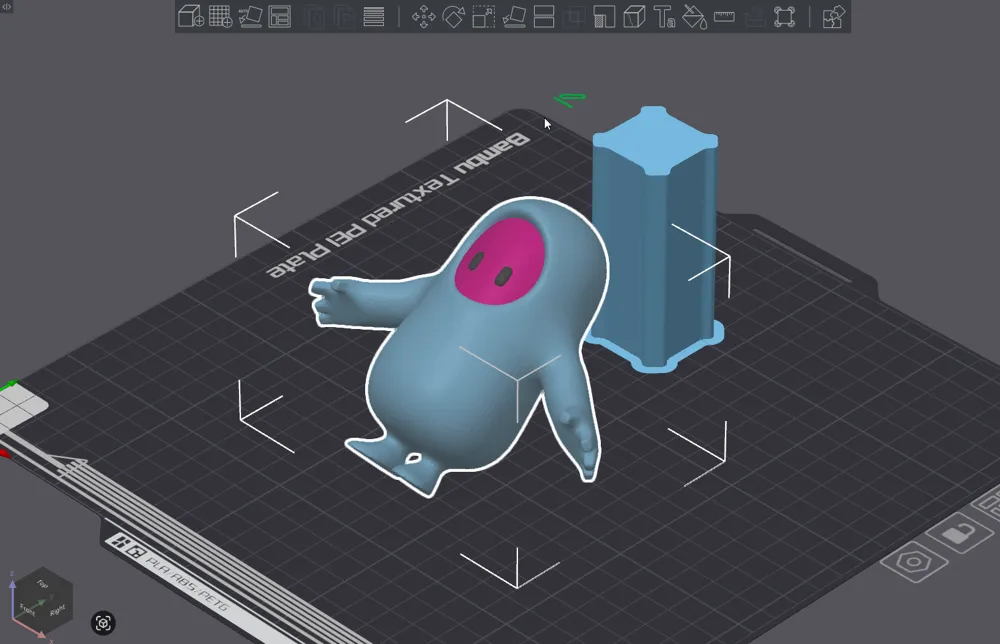The height and width of the screenshot is (644, 1000).
Task: Click the Right face of view cube
Action: pos(57,610)
